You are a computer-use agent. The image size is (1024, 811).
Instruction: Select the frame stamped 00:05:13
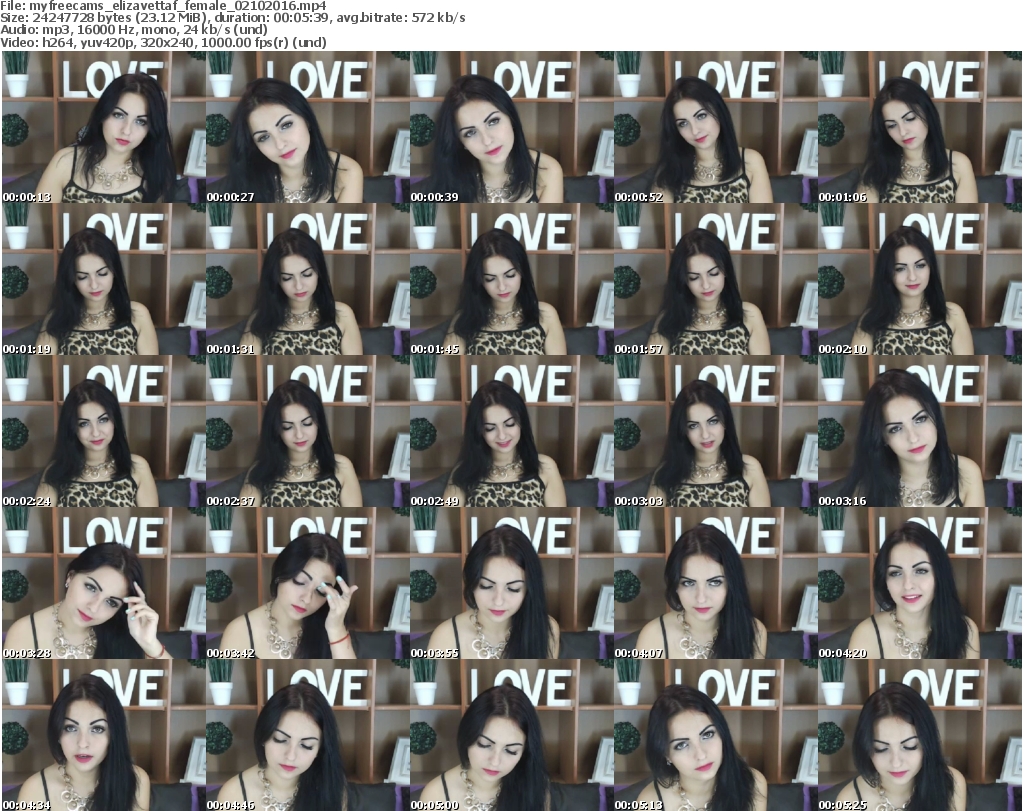click(x=716, y=735)
